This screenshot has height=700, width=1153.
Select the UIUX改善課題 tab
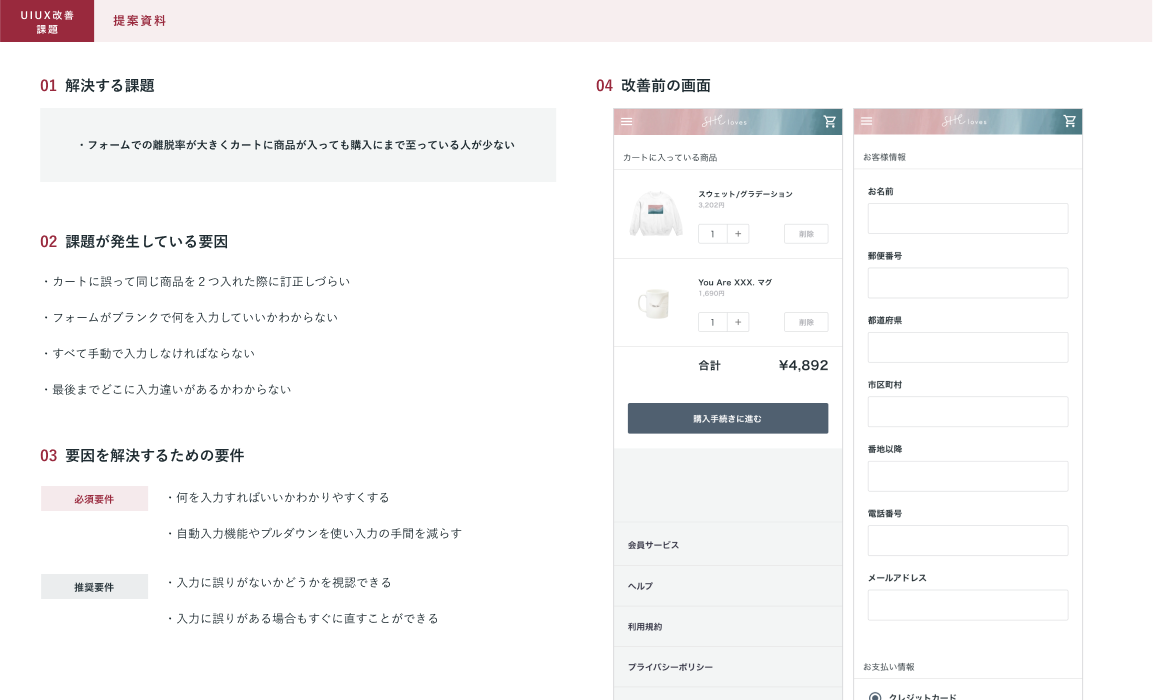click(x=47, y=21)
